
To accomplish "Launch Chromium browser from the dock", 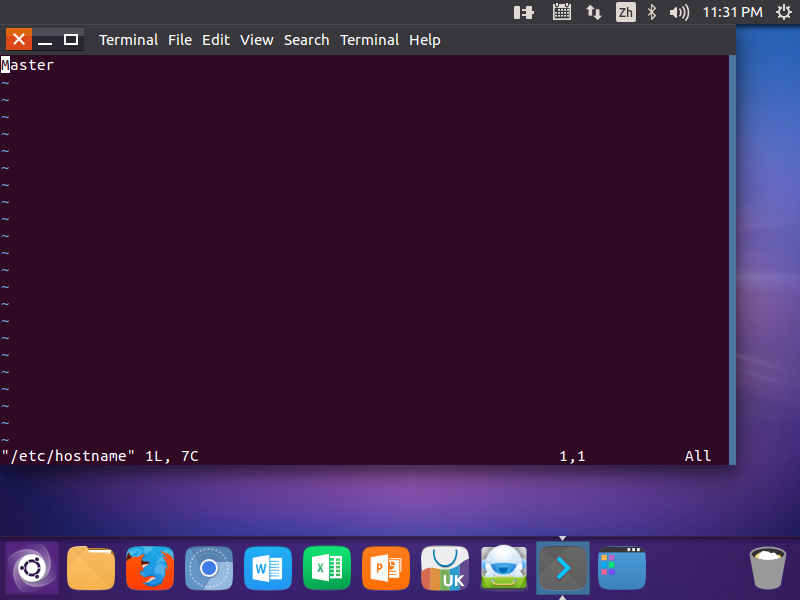I will click(x=209, y=568).
